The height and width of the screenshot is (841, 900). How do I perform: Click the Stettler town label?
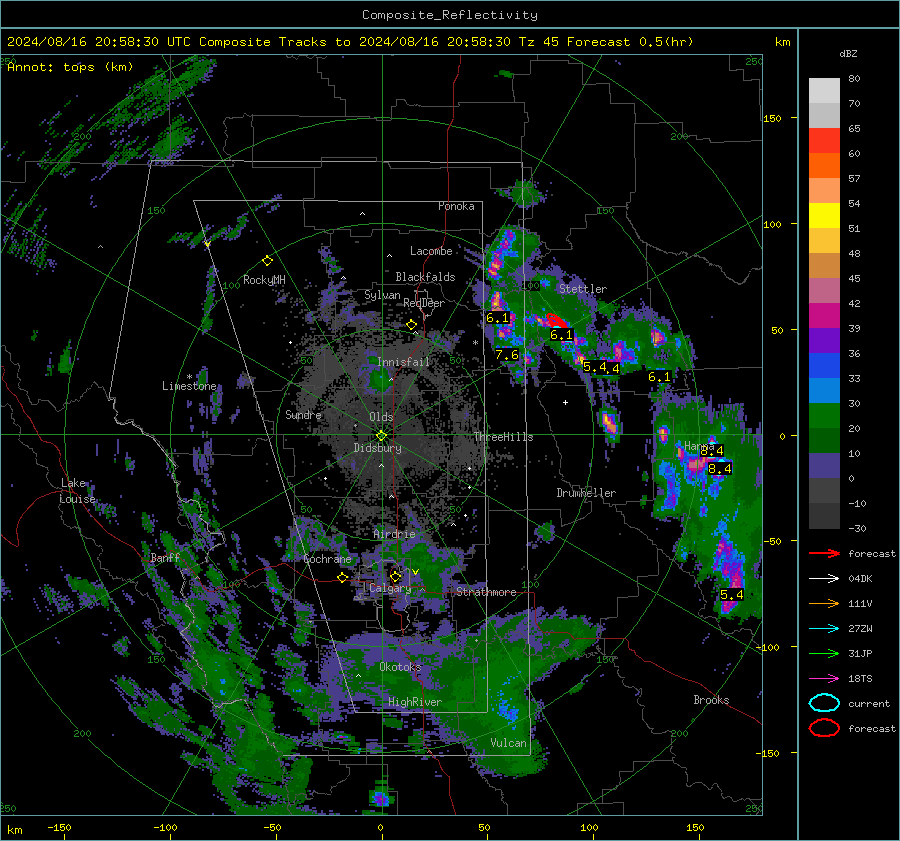point(583,289)
